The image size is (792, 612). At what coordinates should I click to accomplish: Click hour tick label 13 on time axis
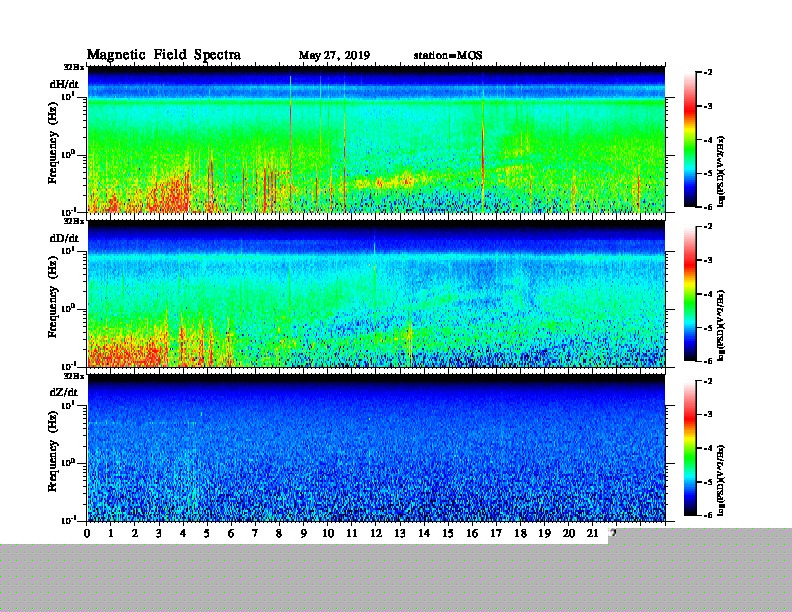[x=400, y=533]
